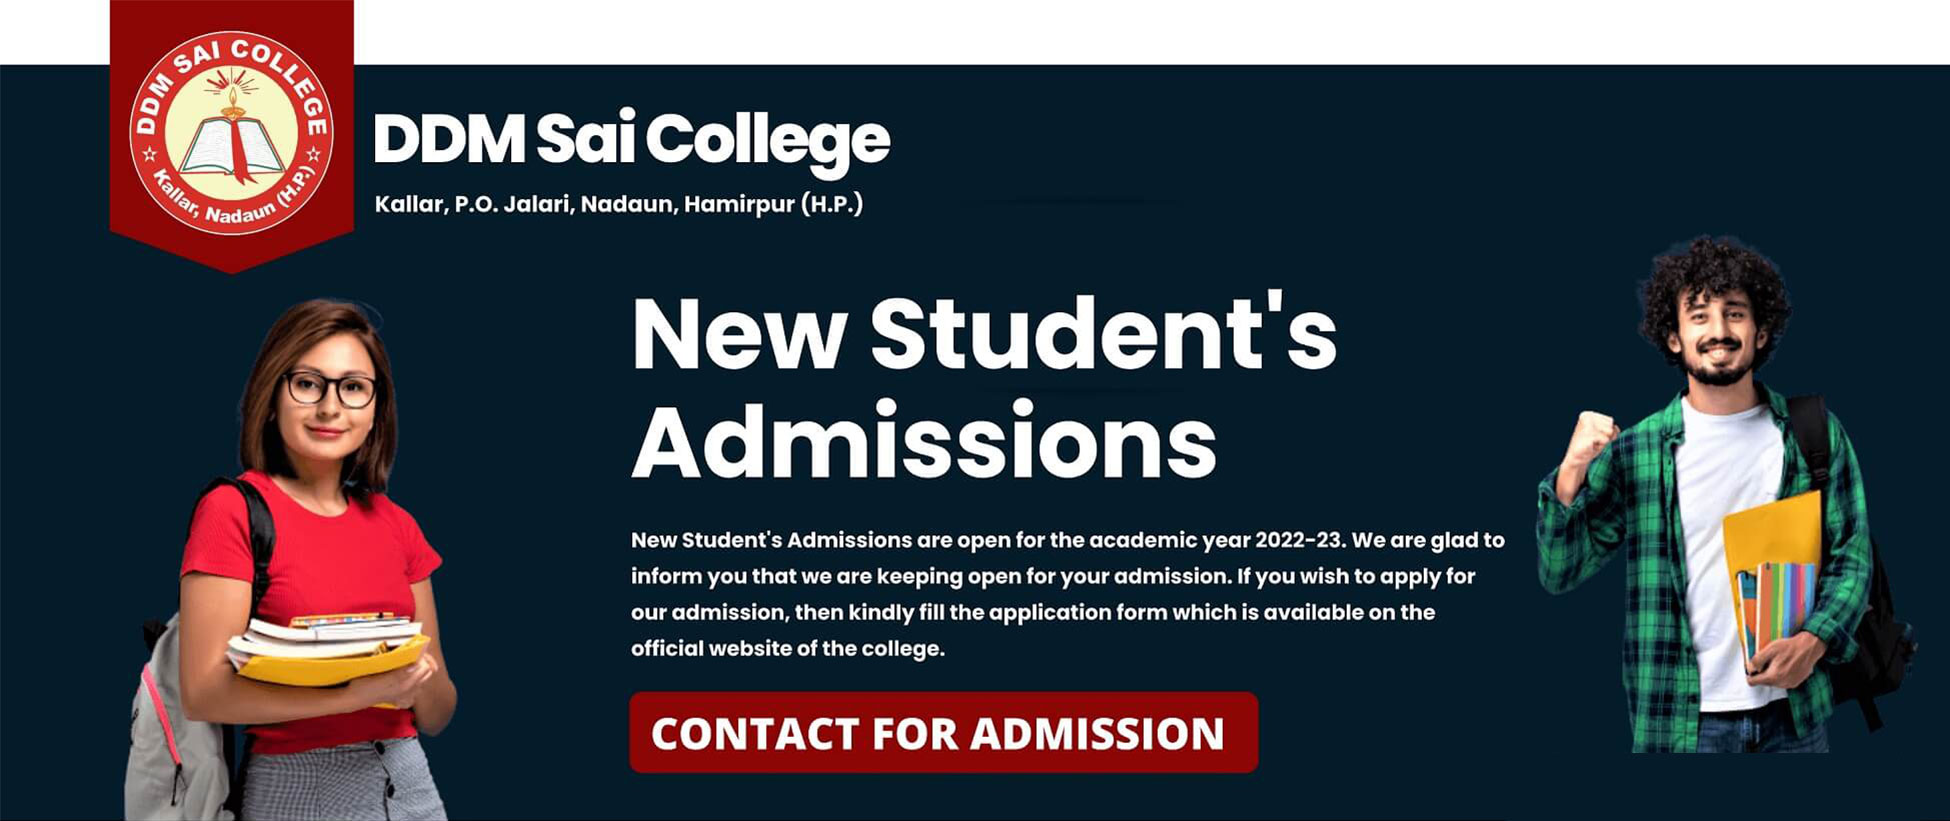Click the Kallar, P.O. Jalari address line

tap(618, 204)
